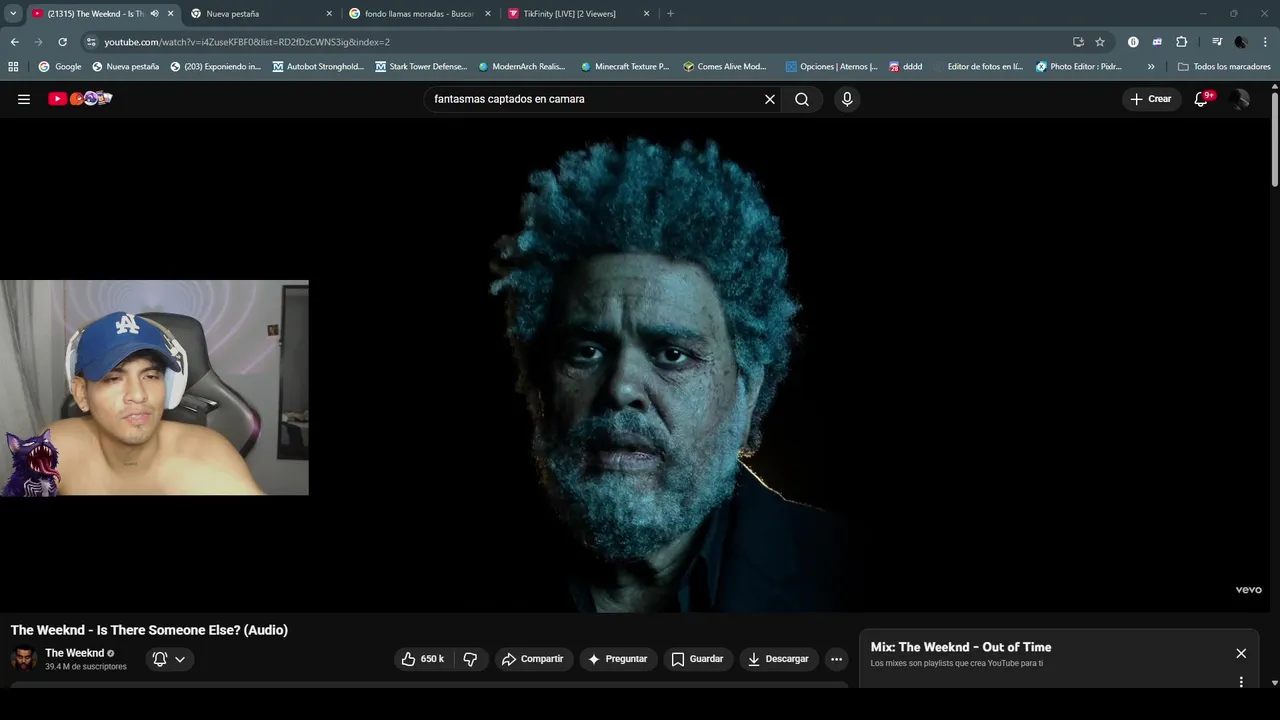The height and width of the screenshot is (720, 1280).
Task: Open (203) Exponiendo in... bookmark
Action: click(215, 67)
